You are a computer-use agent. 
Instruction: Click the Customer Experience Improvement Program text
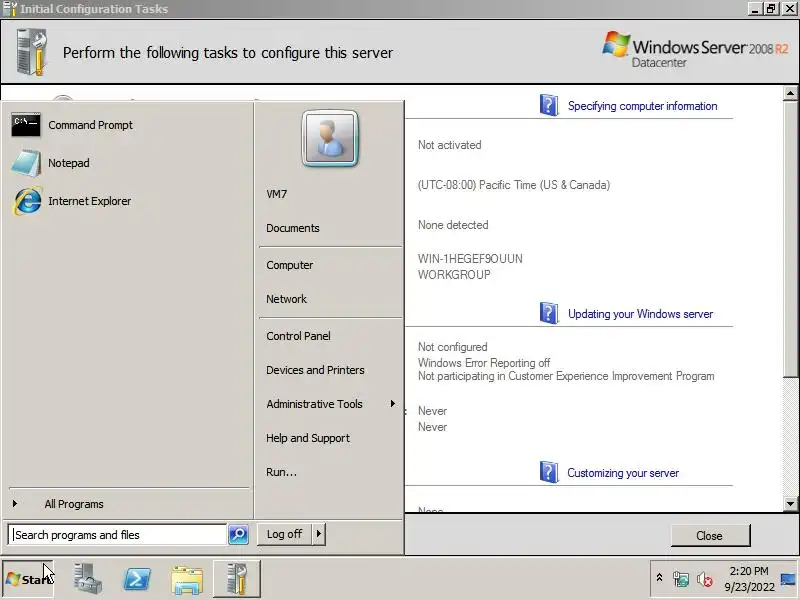(566, 377)
